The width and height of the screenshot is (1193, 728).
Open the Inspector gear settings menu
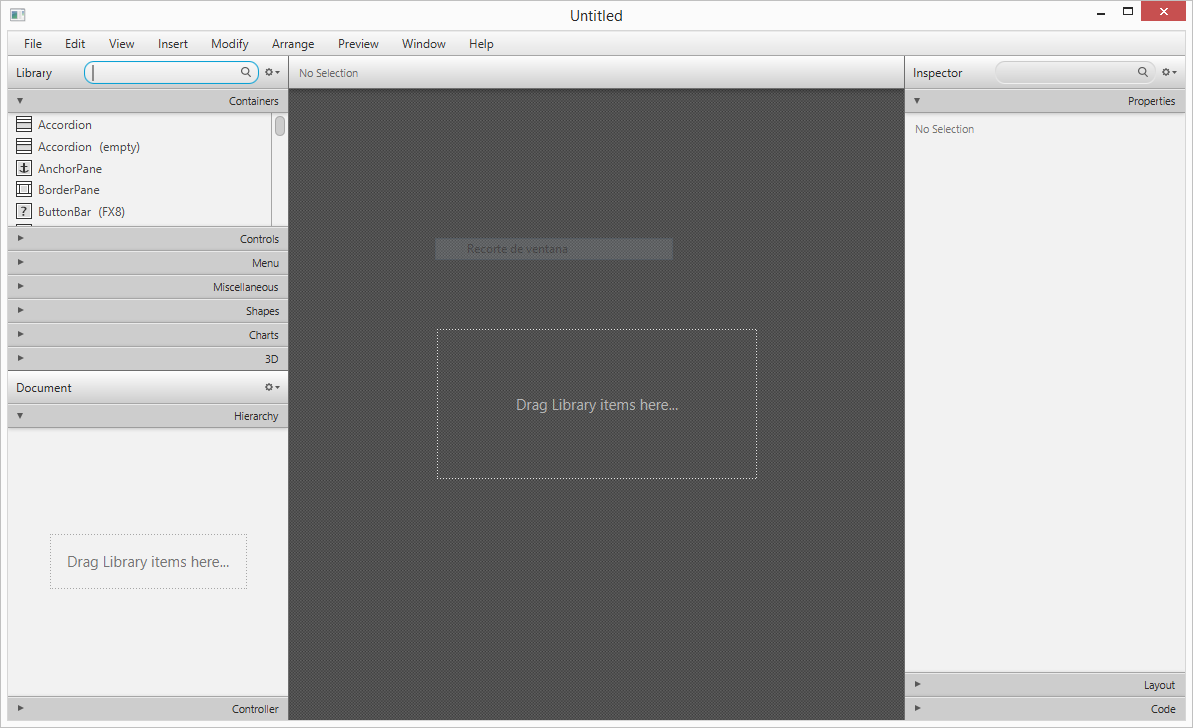coord(1168,73)
